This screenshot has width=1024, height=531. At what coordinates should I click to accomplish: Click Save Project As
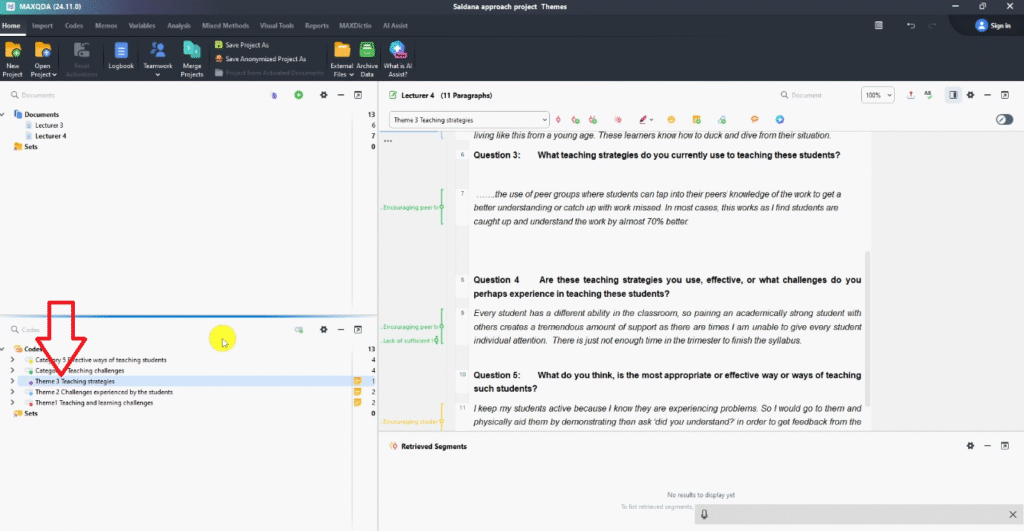[x=246, y=45]
